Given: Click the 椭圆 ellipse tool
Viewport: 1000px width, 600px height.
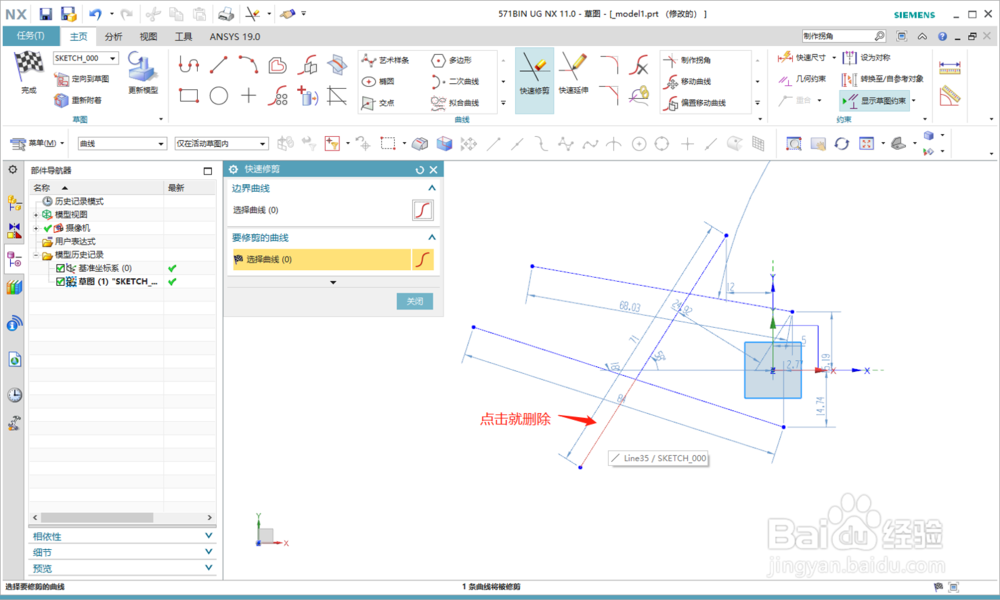Looking at the screenshot, I should [x=378, y=82].
